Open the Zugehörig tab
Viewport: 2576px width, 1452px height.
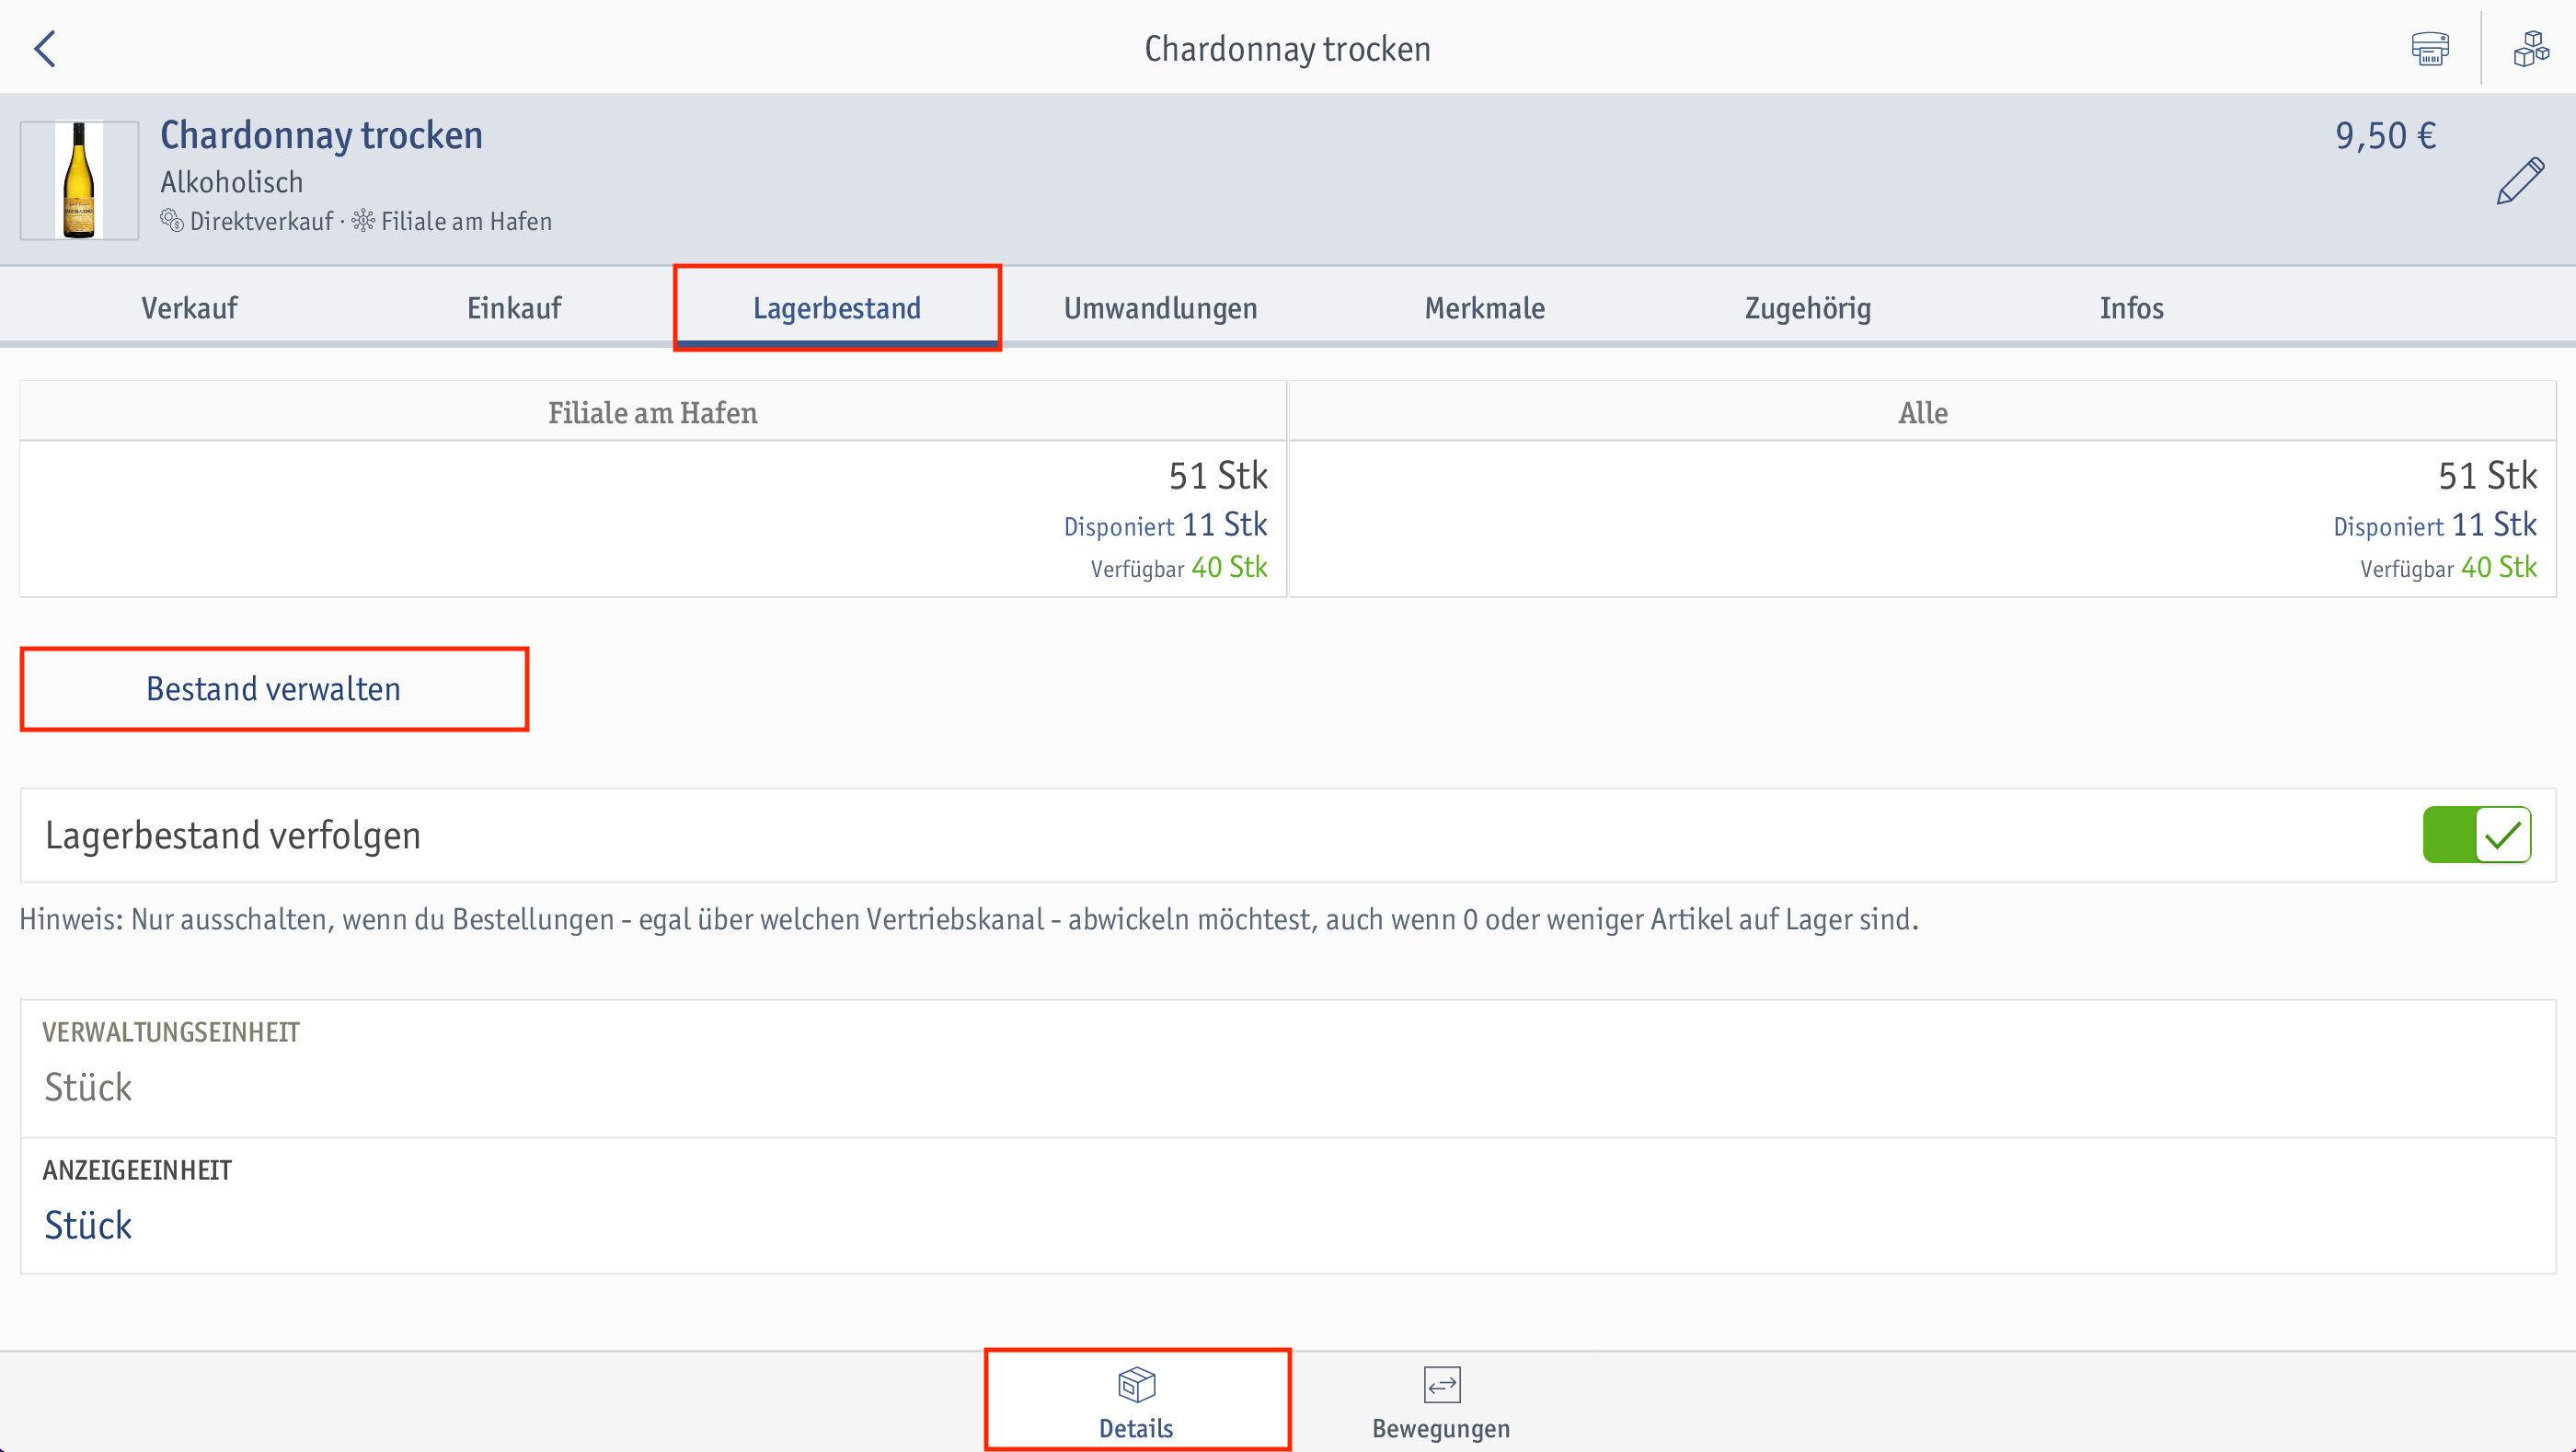point(1807,308)
